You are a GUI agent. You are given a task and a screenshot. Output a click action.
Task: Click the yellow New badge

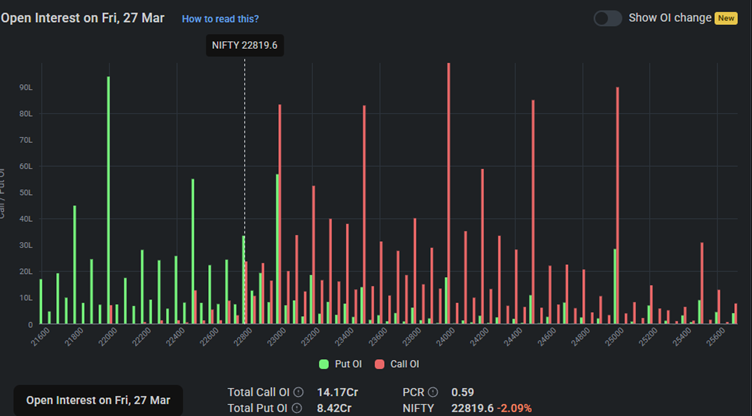(x=726, y=18)
